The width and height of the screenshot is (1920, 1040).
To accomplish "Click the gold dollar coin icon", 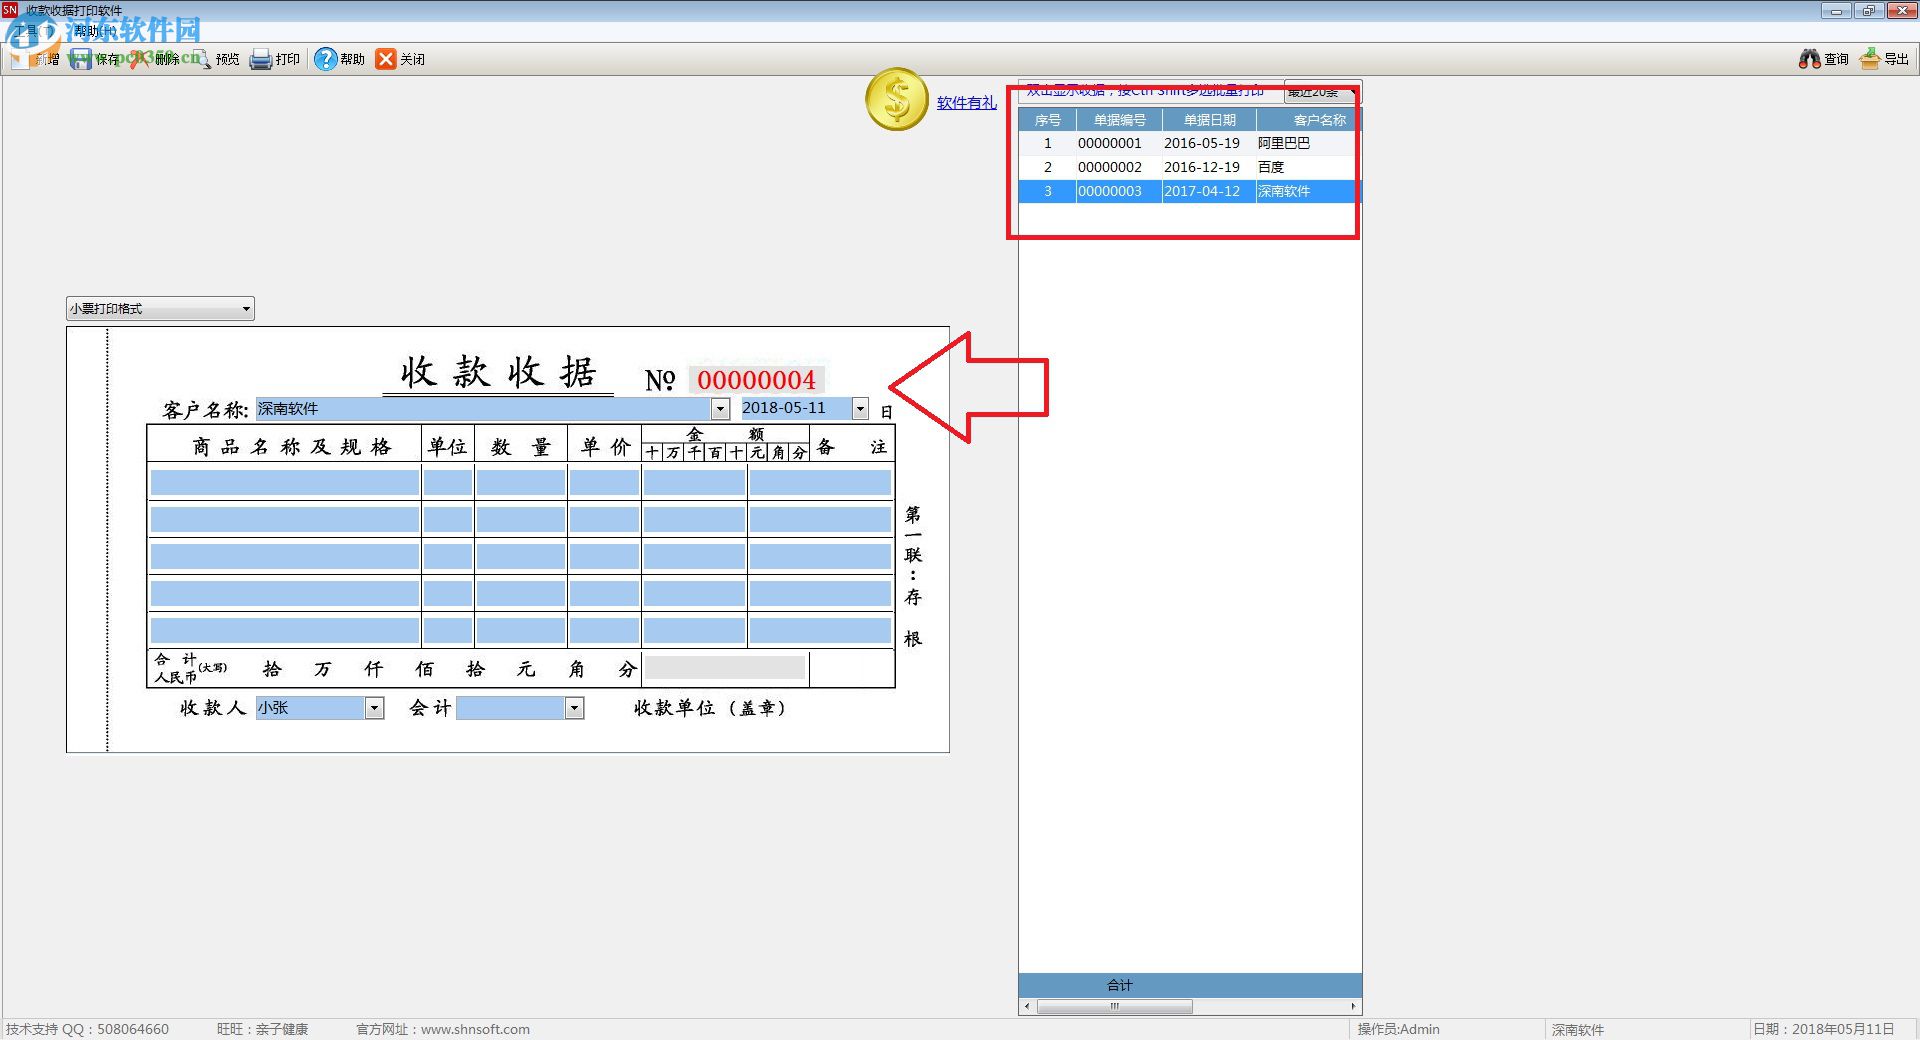I will [x=897, y=99].
